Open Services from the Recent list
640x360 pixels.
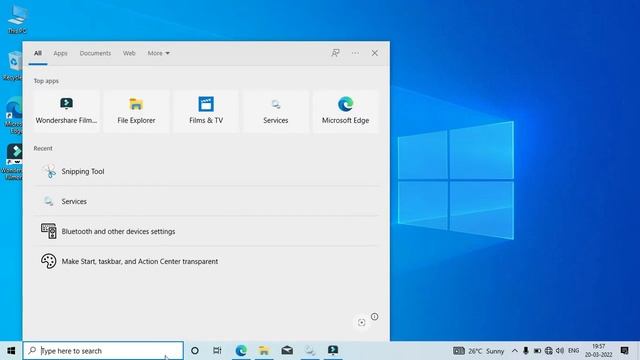click(x=207, y=201)
